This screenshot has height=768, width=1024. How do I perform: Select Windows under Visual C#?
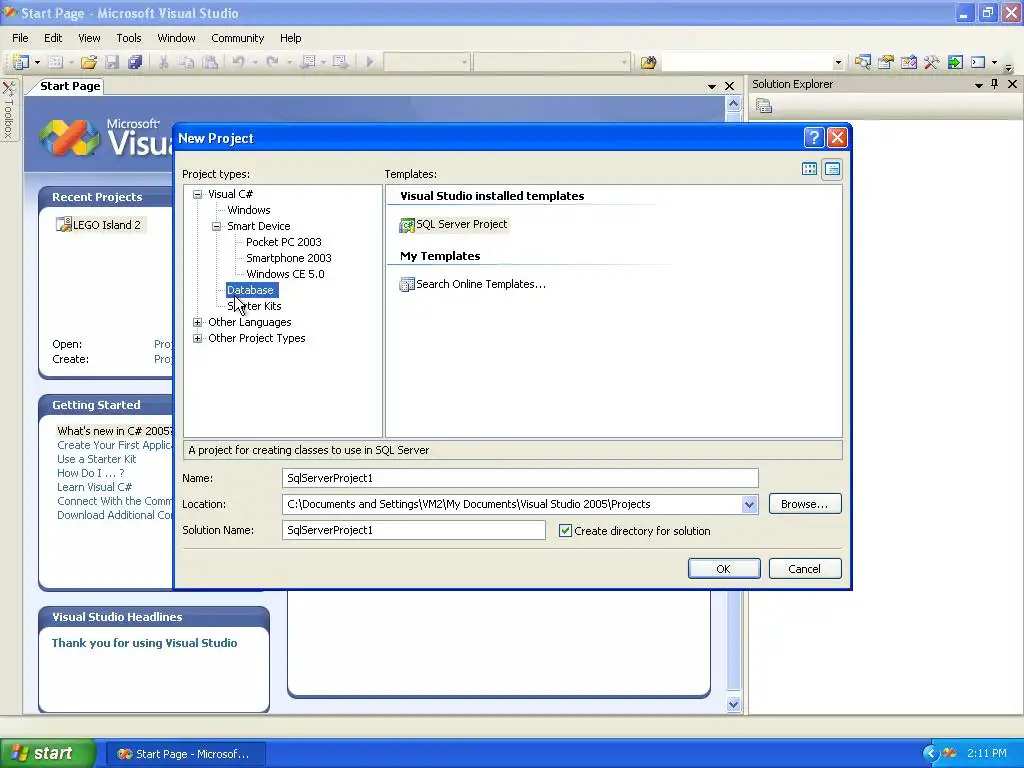pos(249,210)
